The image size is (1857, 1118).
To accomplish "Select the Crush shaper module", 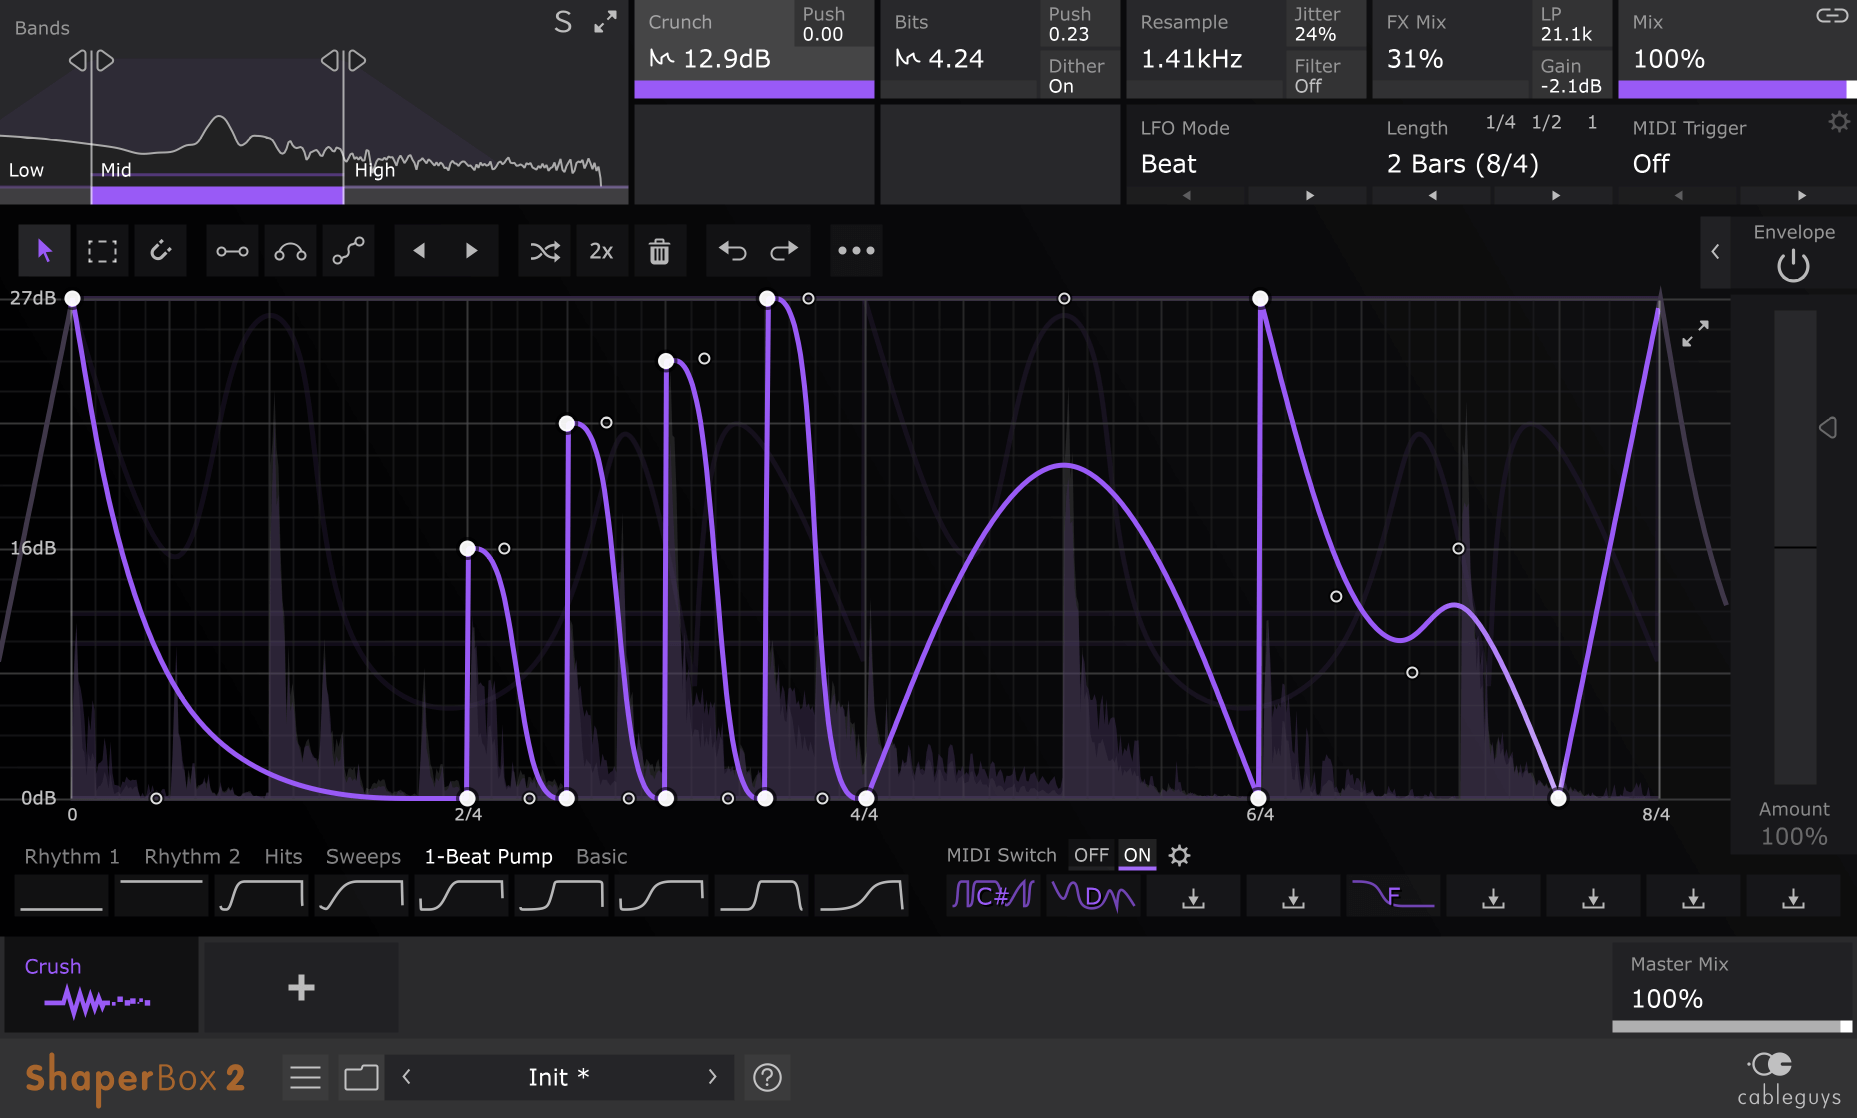I will (x=101, y=986).
